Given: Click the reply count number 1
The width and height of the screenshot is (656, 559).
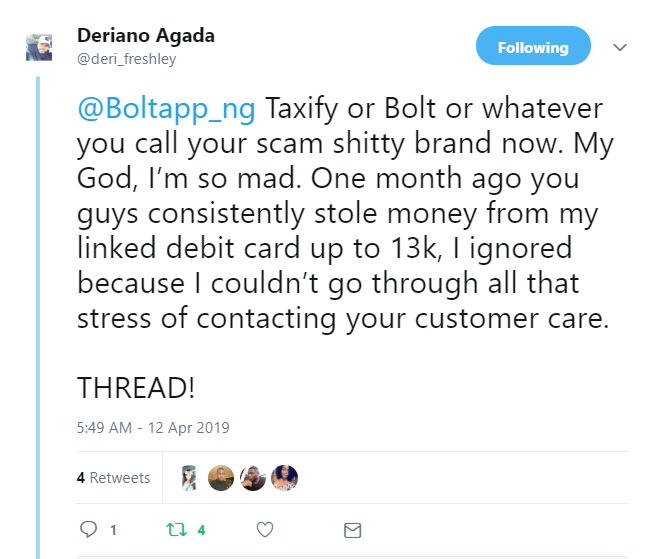Looking at the screenshot, I should (x=113, y=531).
